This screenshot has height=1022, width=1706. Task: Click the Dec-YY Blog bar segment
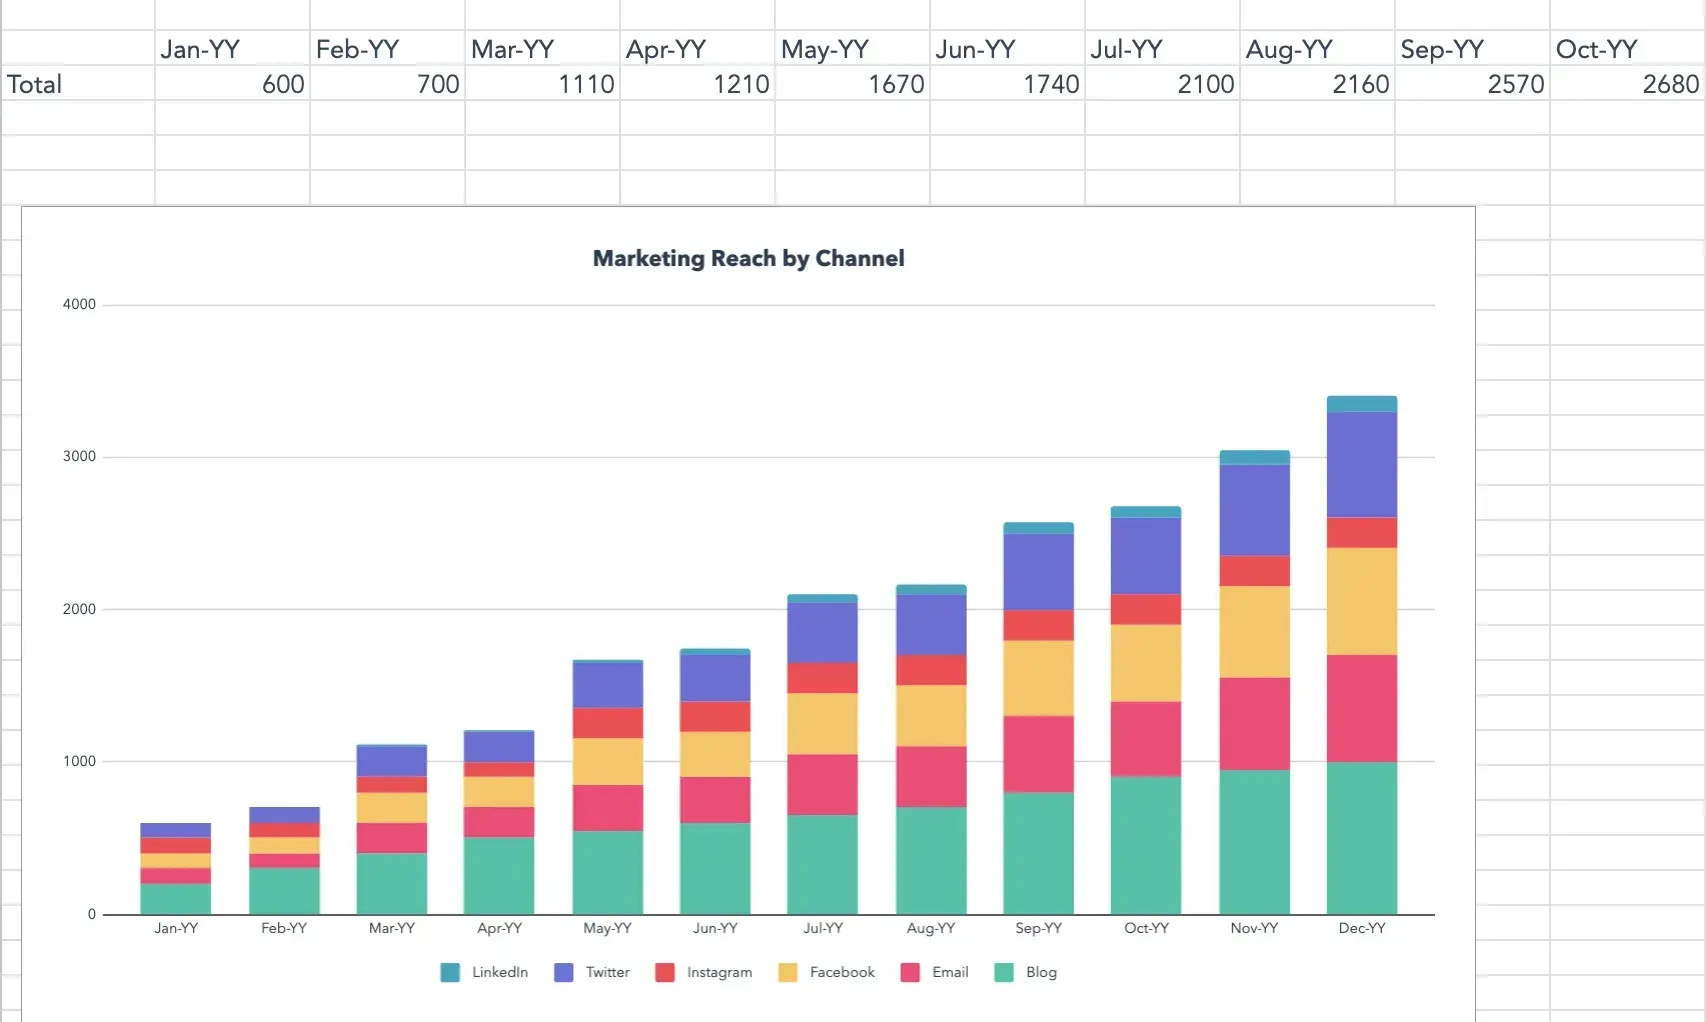[1361, 838]
